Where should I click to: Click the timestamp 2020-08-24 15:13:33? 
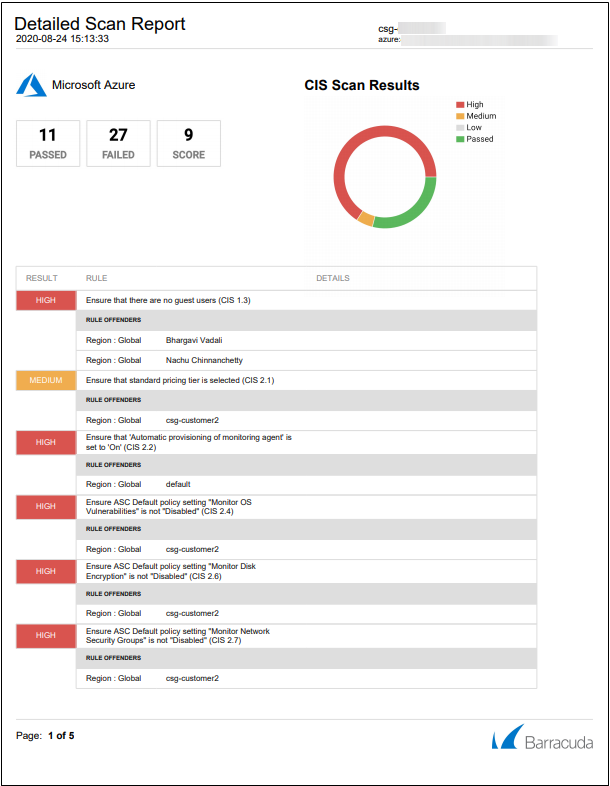[62, 39]
